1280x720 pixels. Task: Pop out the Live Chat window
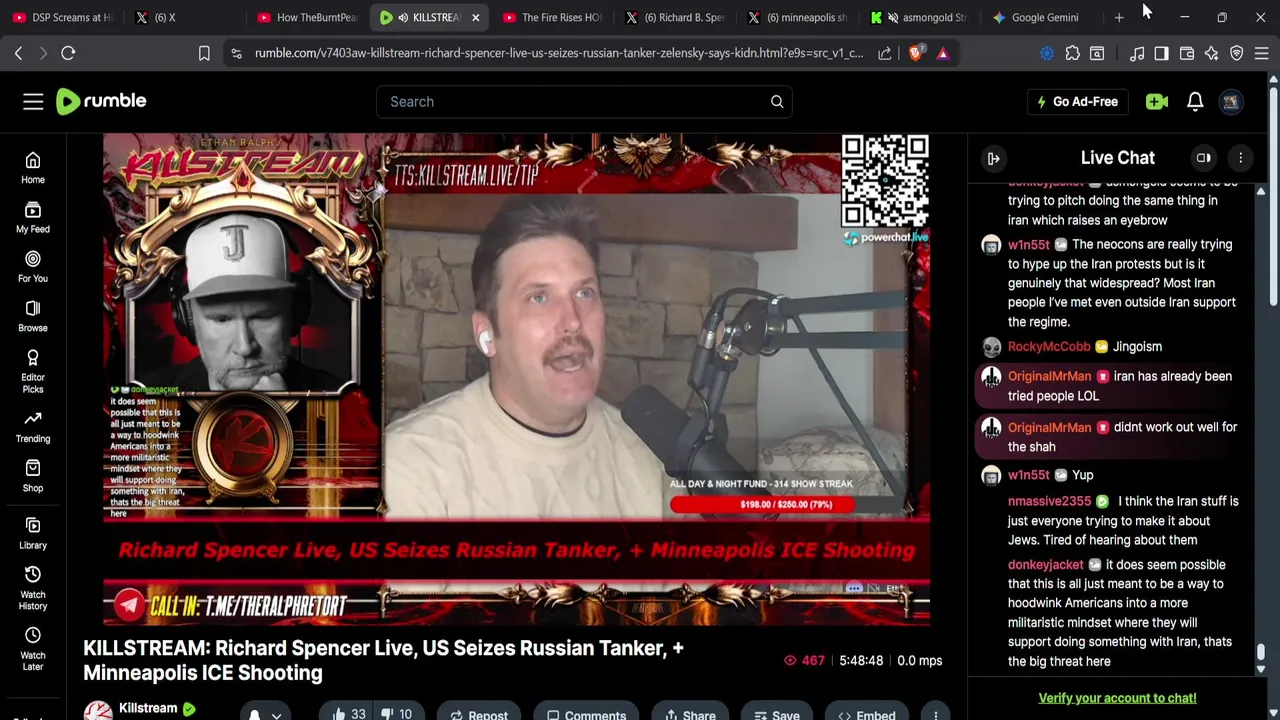pyautogui.click(x=1204, y=158)
